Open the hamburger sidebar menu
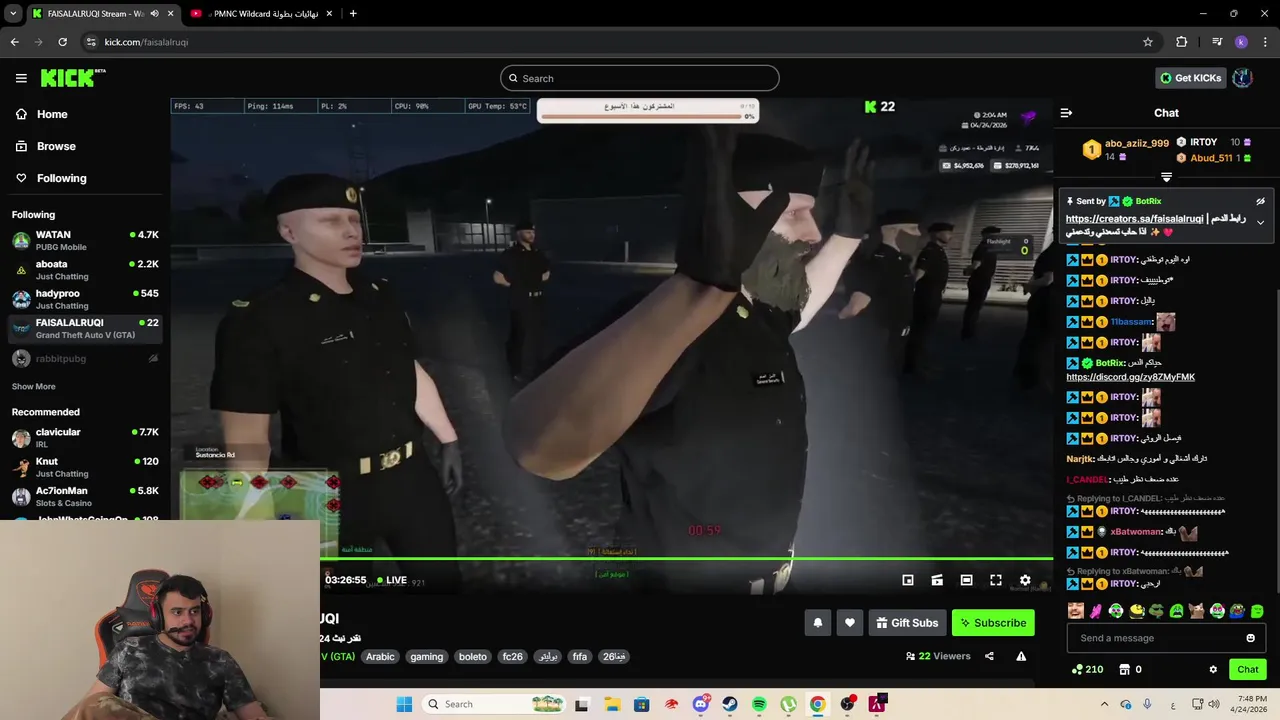Viewport: 1280px width, 720px height. 21,78
